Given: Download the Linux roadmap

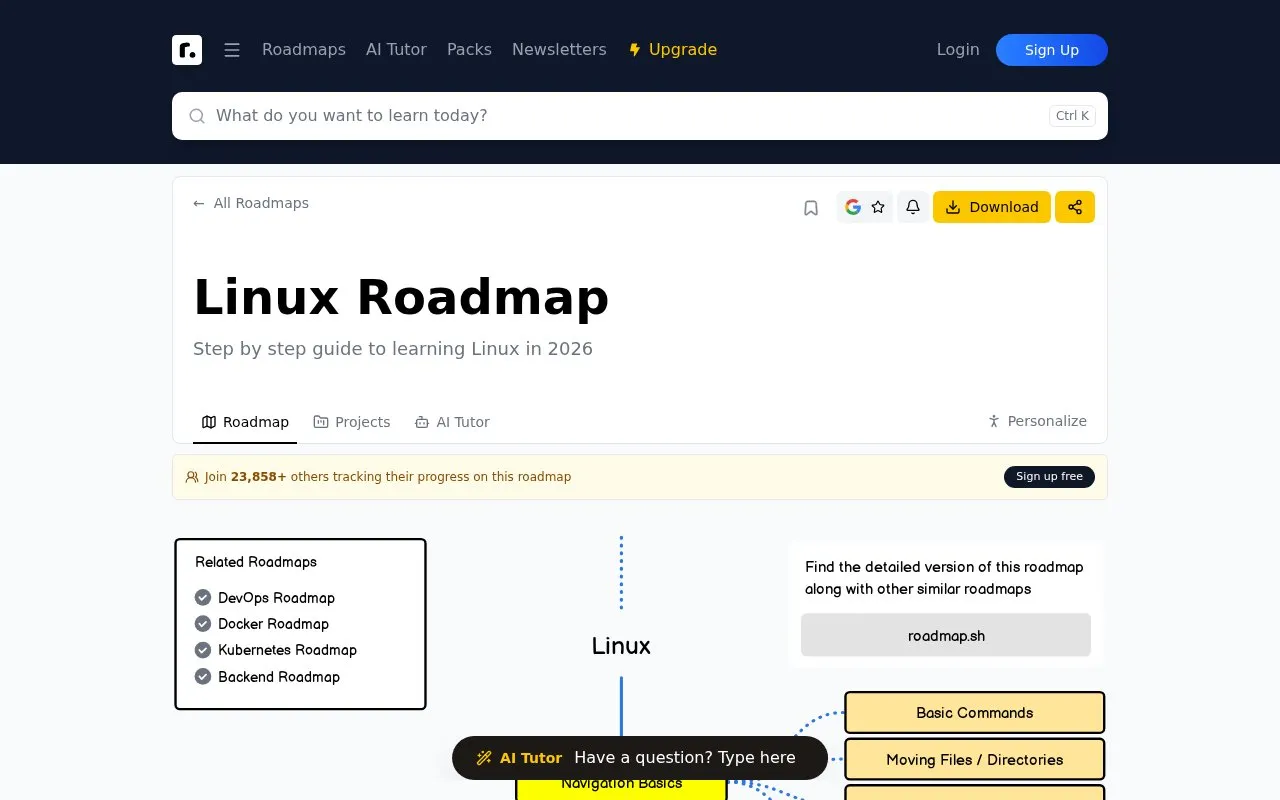Looking at the screenshot, I should 992,207.
